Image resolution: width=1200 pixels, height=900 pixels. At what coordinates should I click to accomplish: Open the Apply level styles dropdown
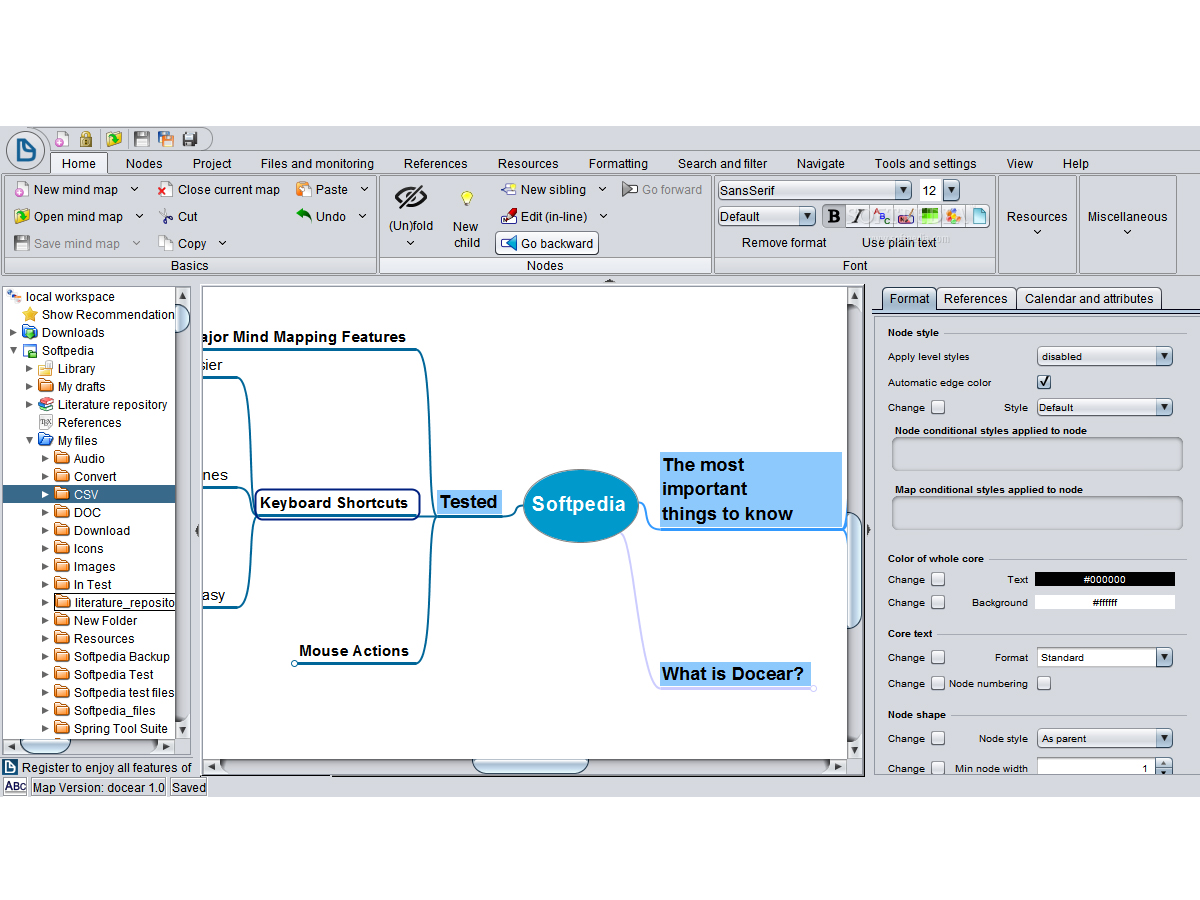click(x=1163, y=357)
